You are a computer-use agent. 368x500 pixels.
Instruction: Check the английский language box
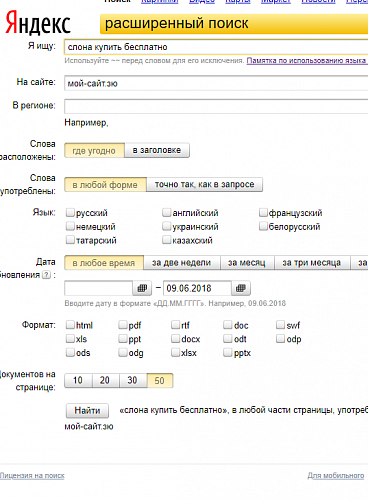[x=166, y=213]
